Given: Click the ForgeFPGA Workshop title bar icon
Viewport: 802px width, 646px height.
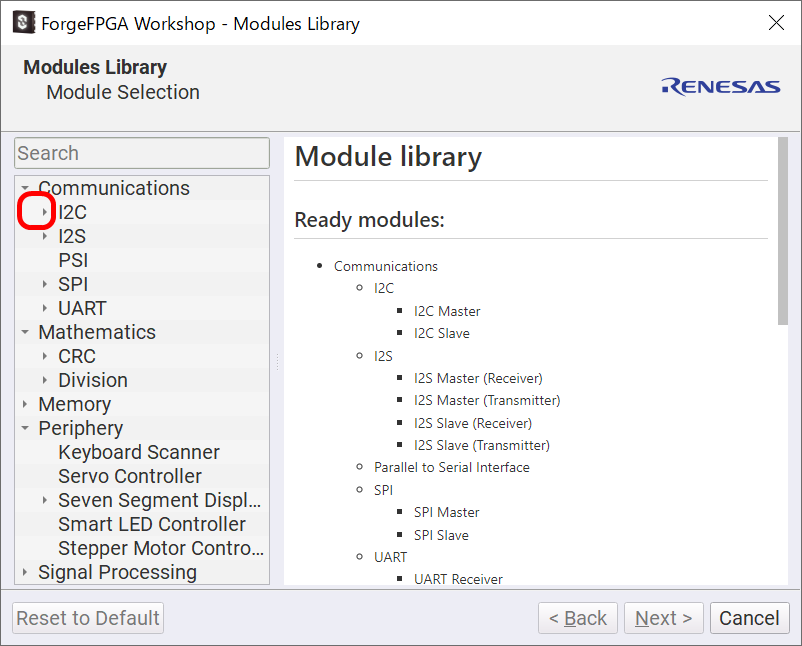Looking at the screenshot, I should click(23, 23).
